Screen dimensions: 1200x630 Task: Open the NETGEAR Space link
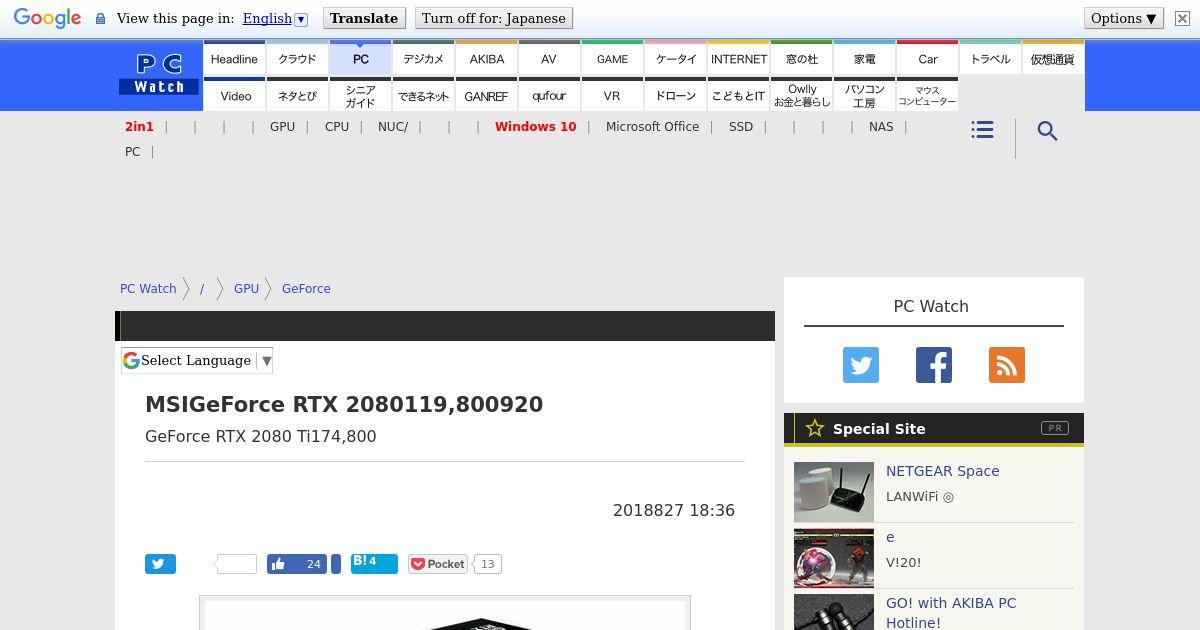pos(942,471)
